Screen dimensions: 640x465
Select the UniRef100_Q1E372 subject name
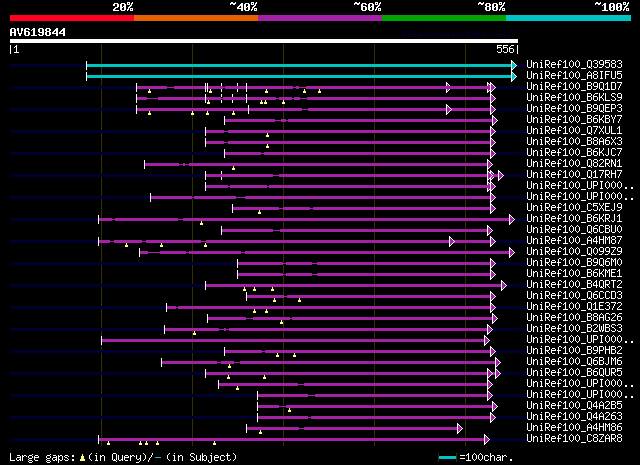click(x=574, y=307)
